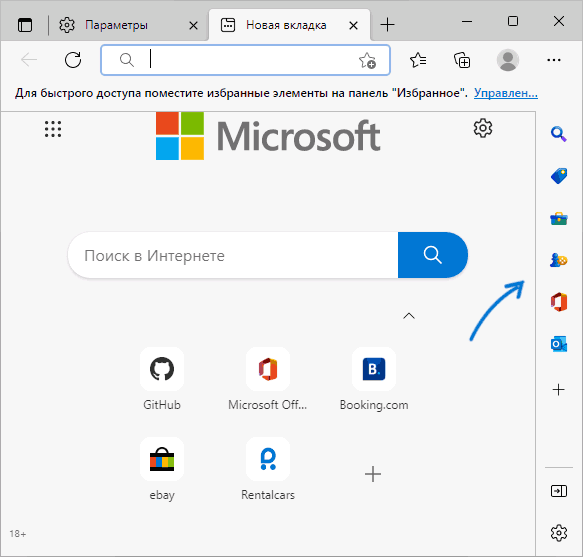
Task: Open Outlook in the sidebar
Action: tap(559, 344)
